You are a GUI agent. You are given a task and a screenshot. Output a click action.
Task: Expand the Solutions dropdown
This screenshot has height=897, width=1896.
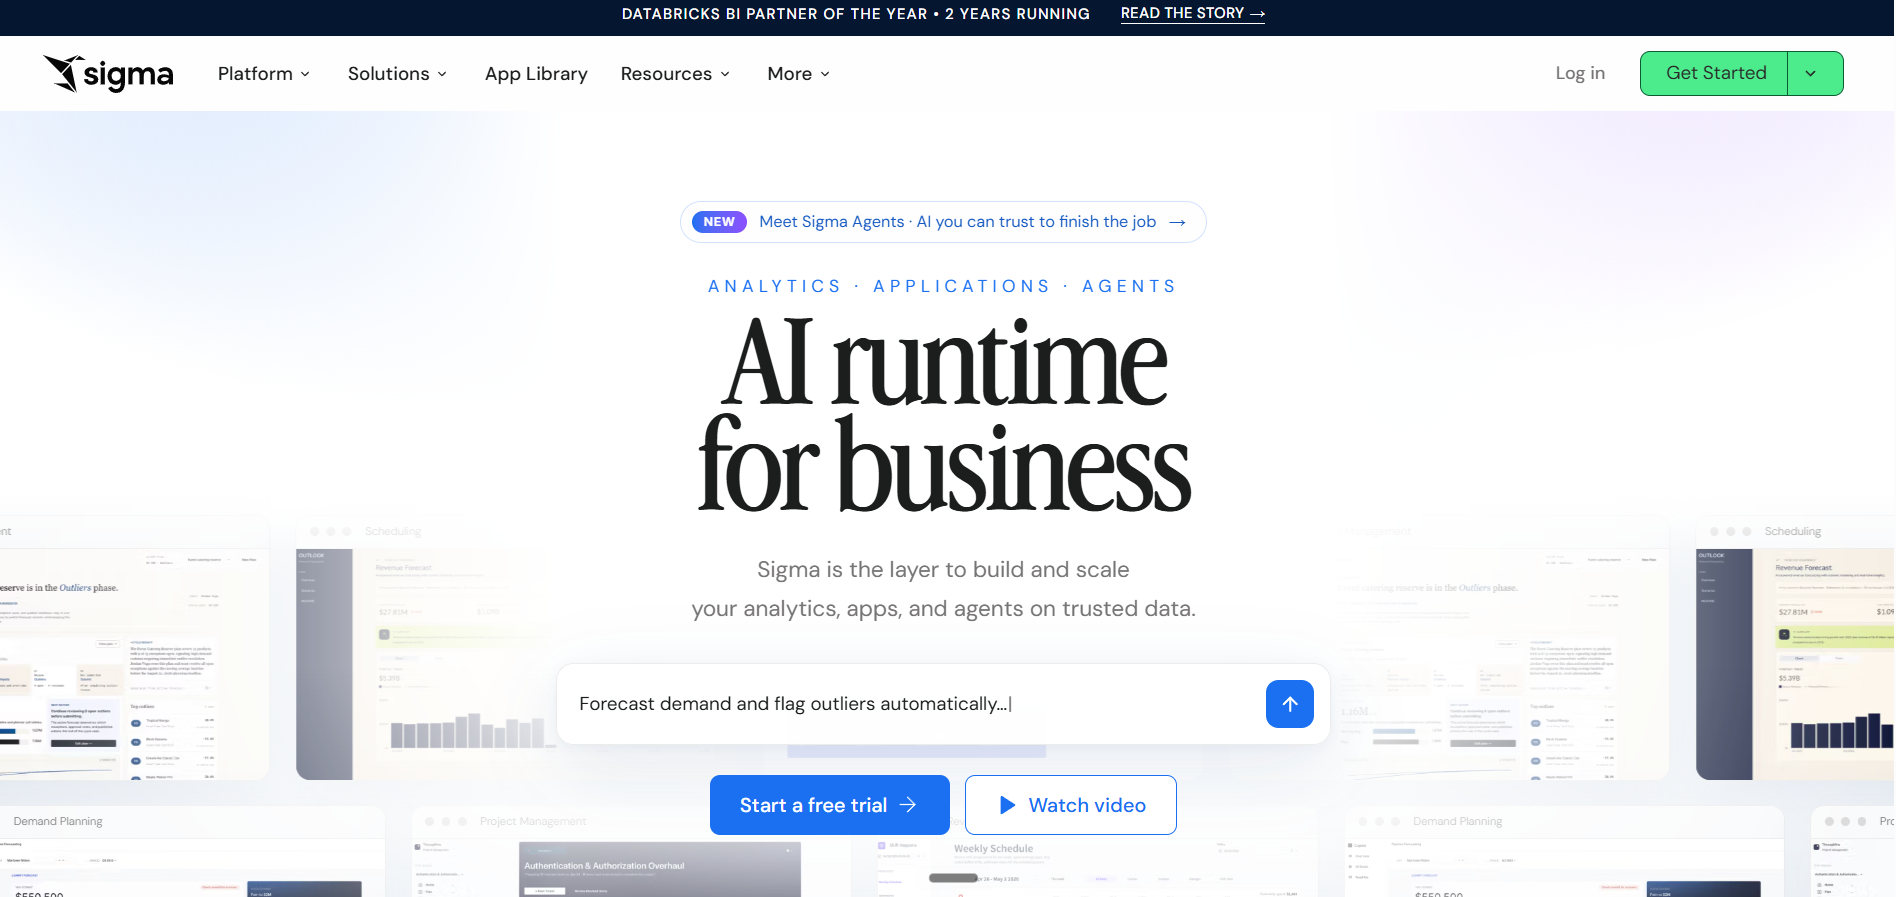[x=397, y=74]
